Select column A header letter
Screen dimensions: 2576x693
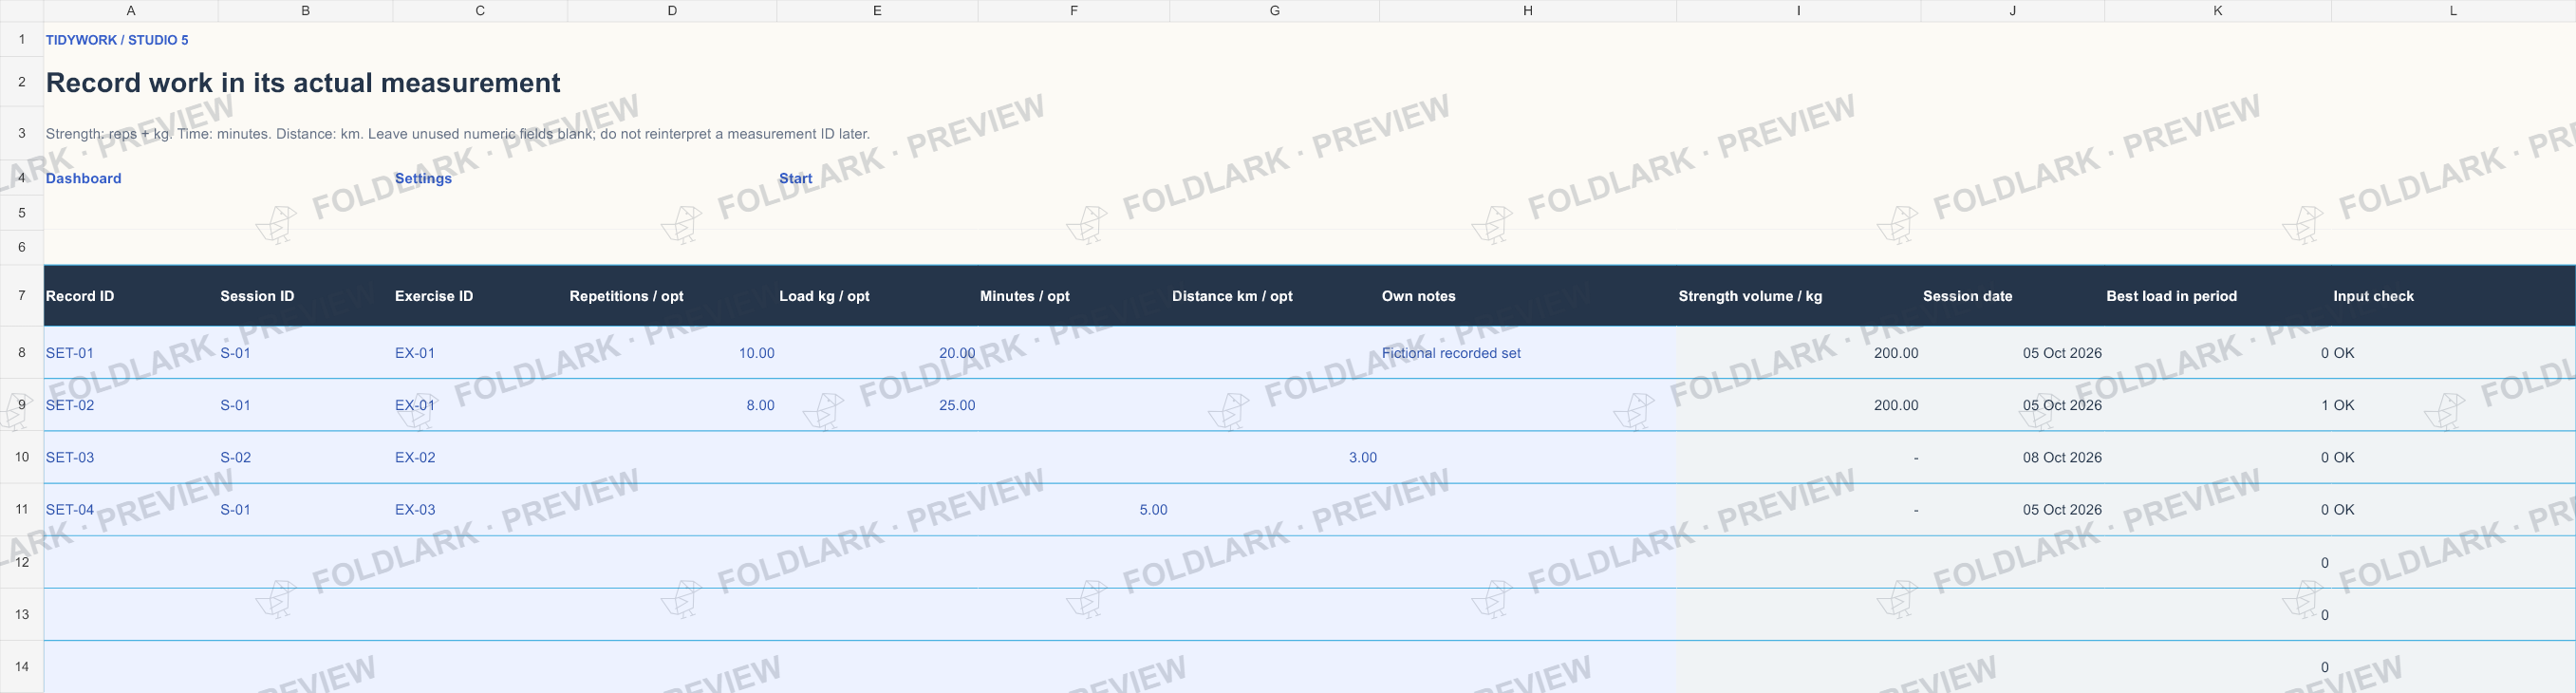pyautogui.click(x=131, y=11)
